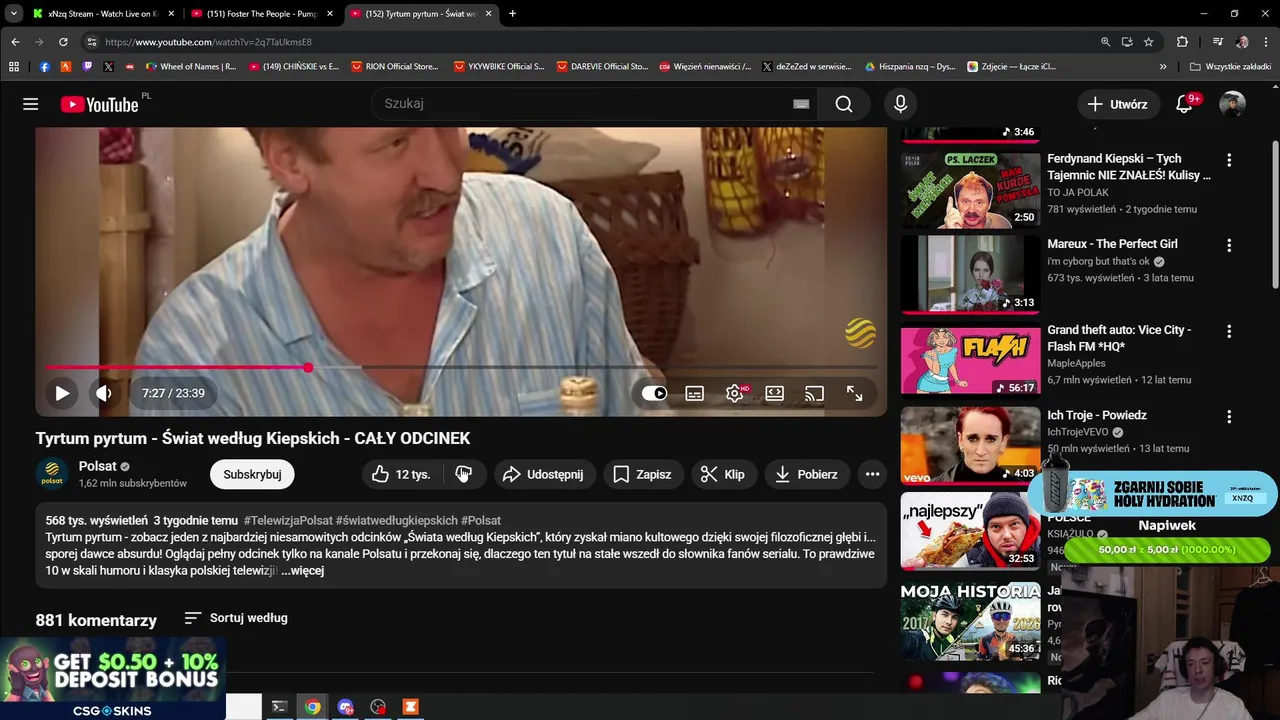Open options for Ich Troje Powiedz
The image size is (1280, 720).
coord(1229,417)
